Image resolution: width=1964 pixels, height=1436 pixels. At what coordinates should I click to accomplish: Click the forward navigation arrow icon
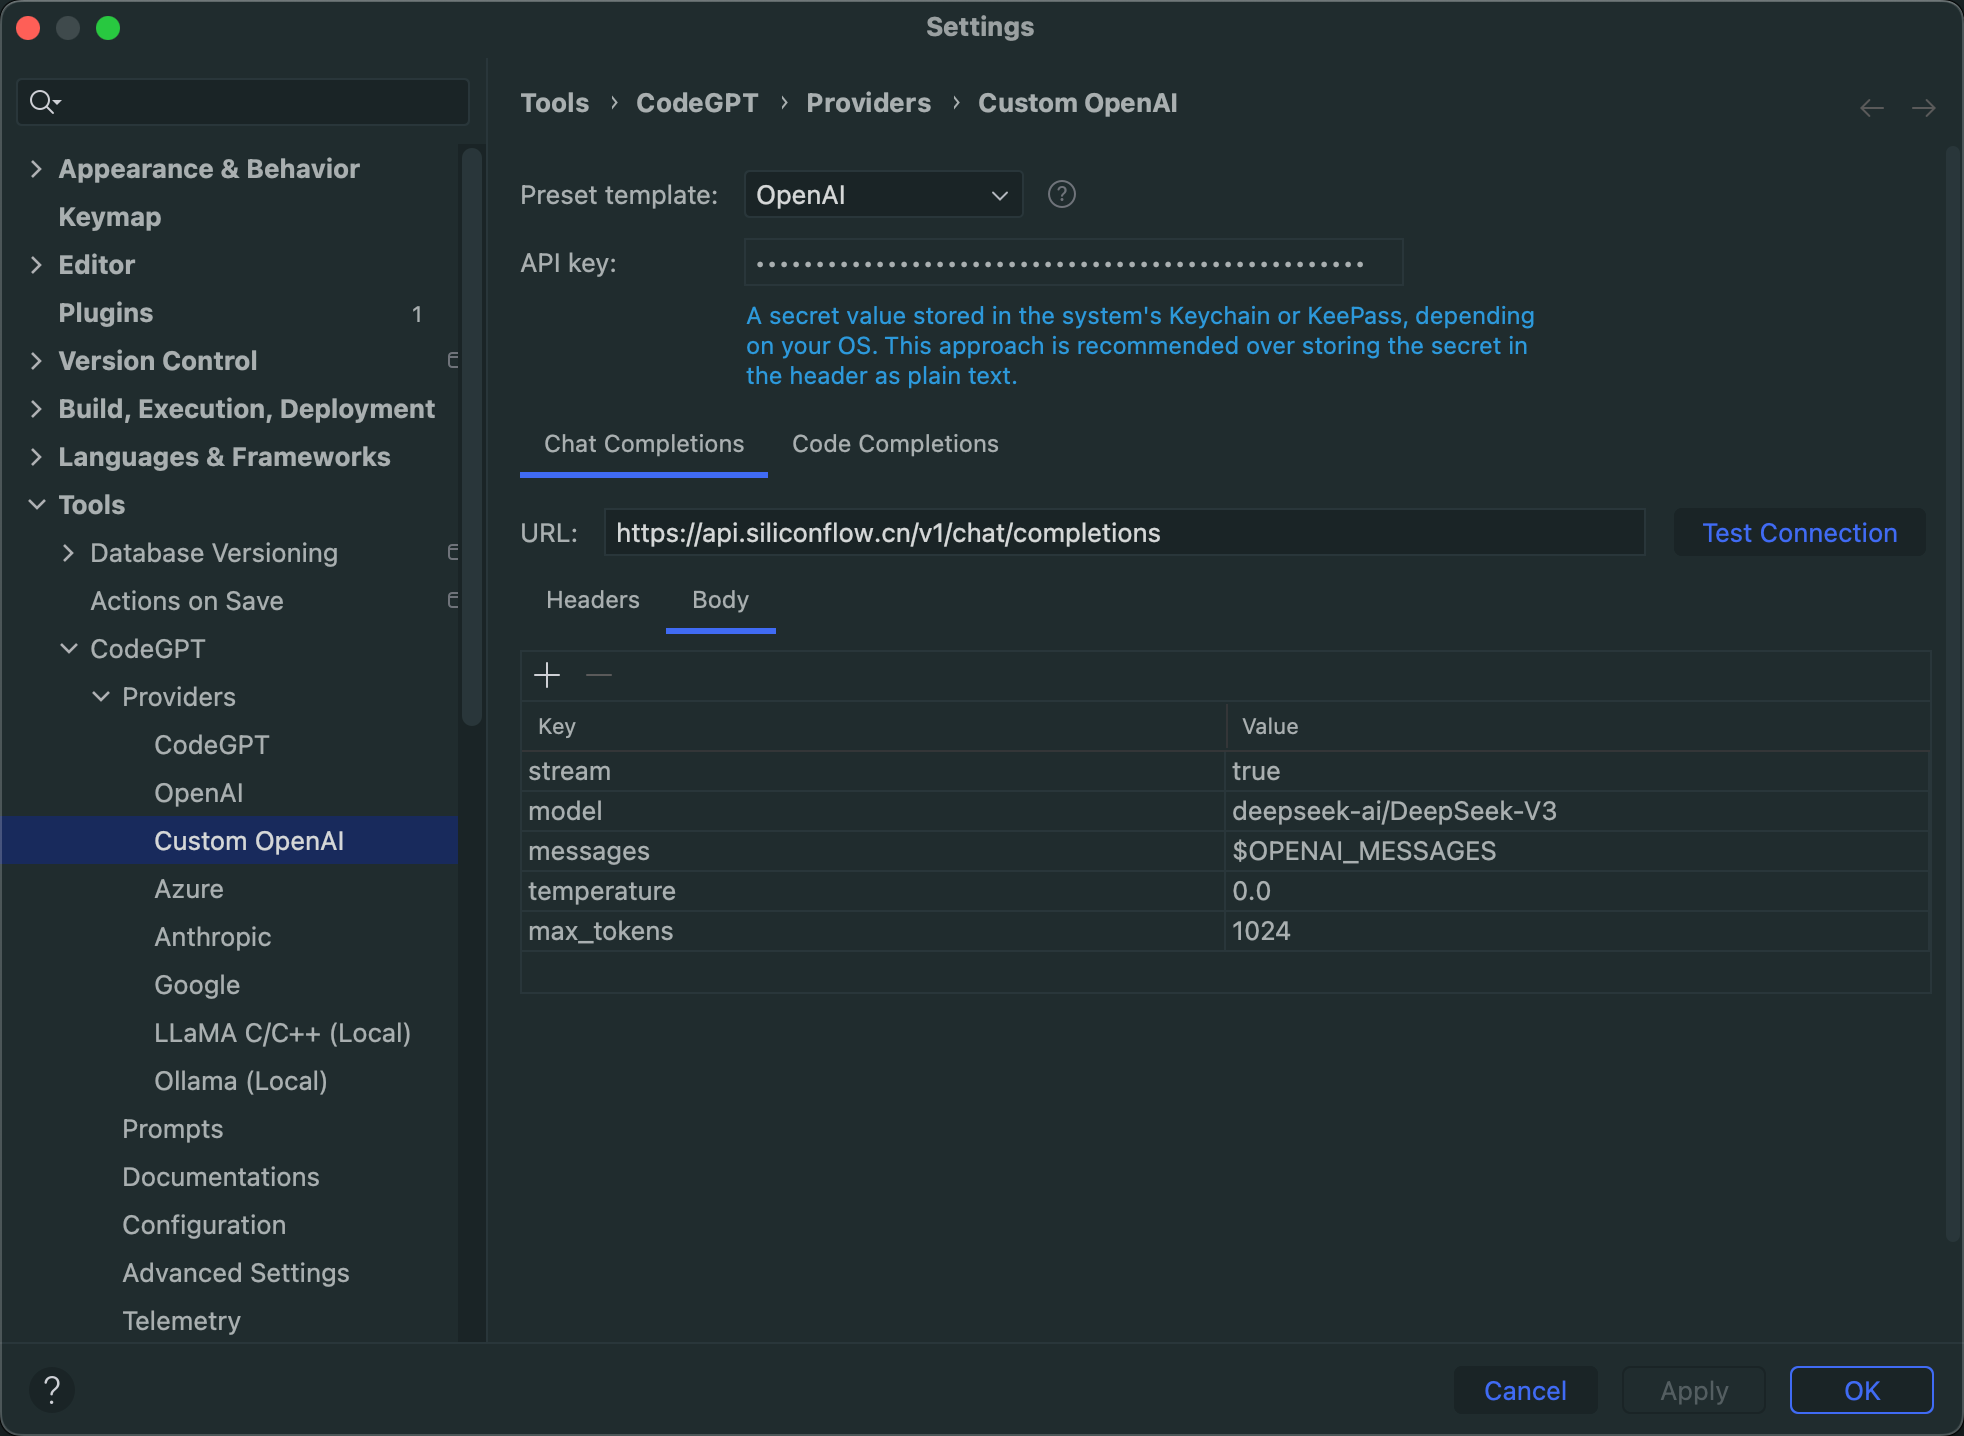click(x=1923, y=108)
